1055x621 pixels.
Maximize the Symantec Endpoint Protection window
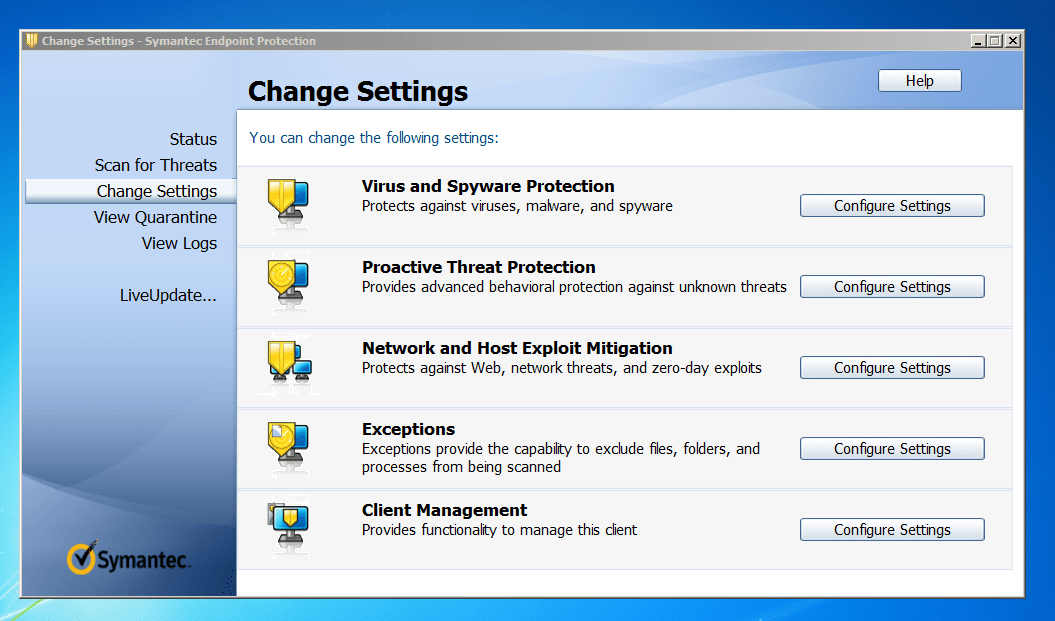(995, 41)
